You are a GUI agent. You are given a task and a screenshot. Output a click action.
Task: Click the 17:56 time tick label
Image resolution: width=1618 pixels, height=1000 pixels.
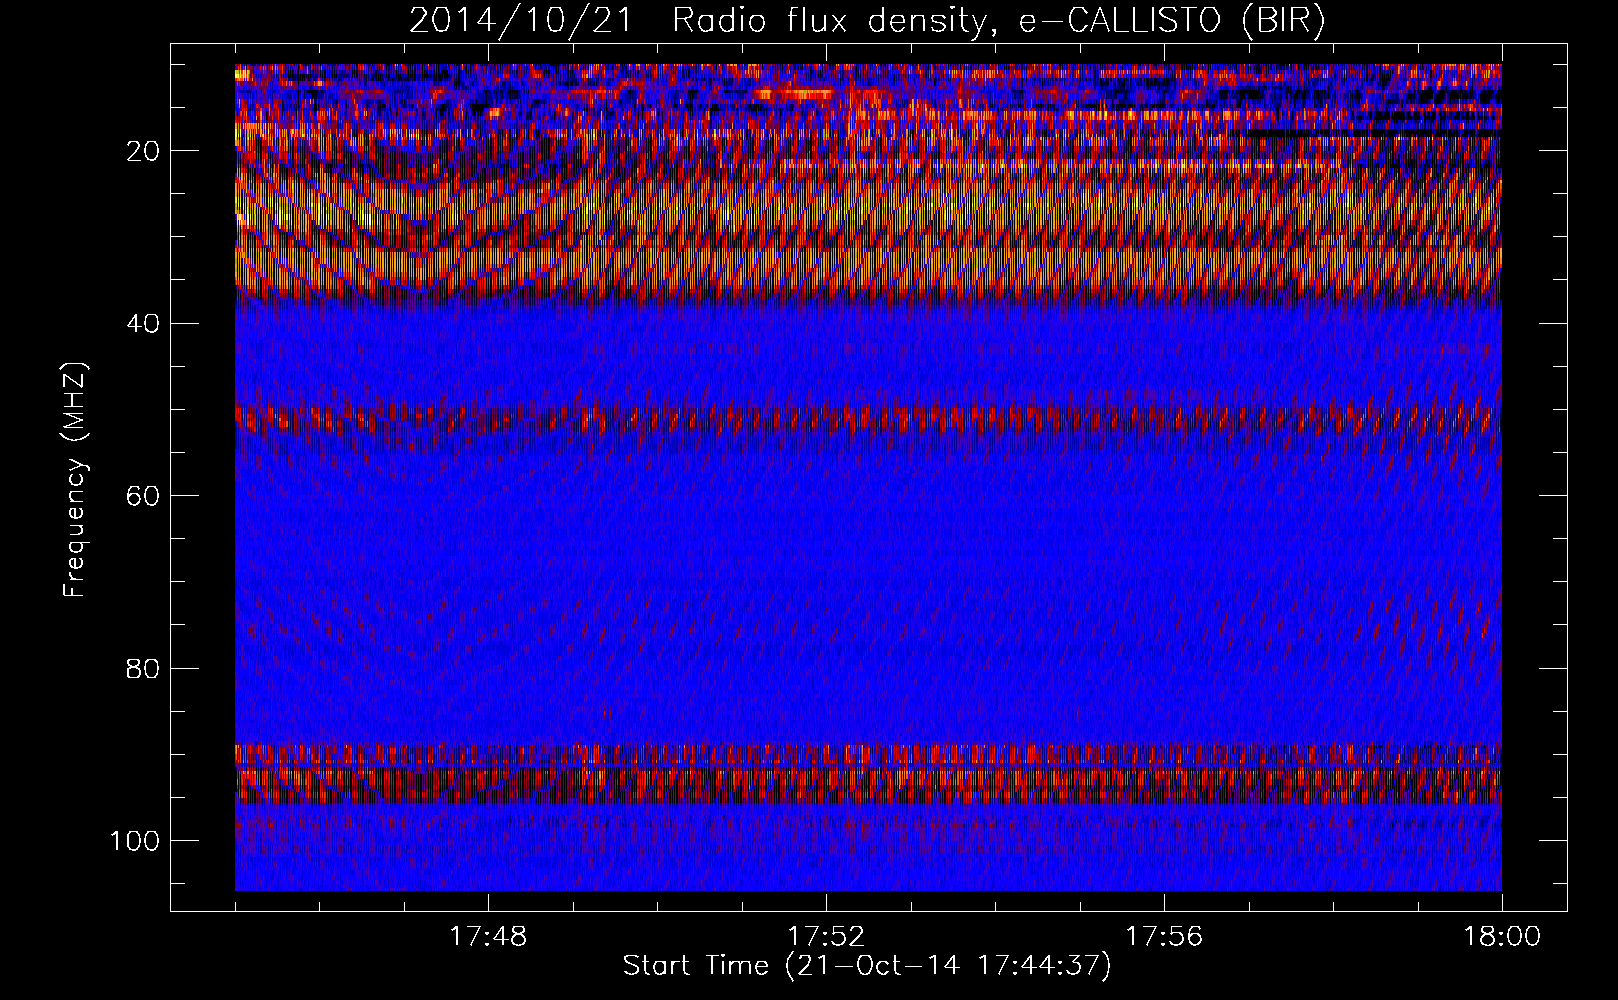click(x=1164, y=937)
